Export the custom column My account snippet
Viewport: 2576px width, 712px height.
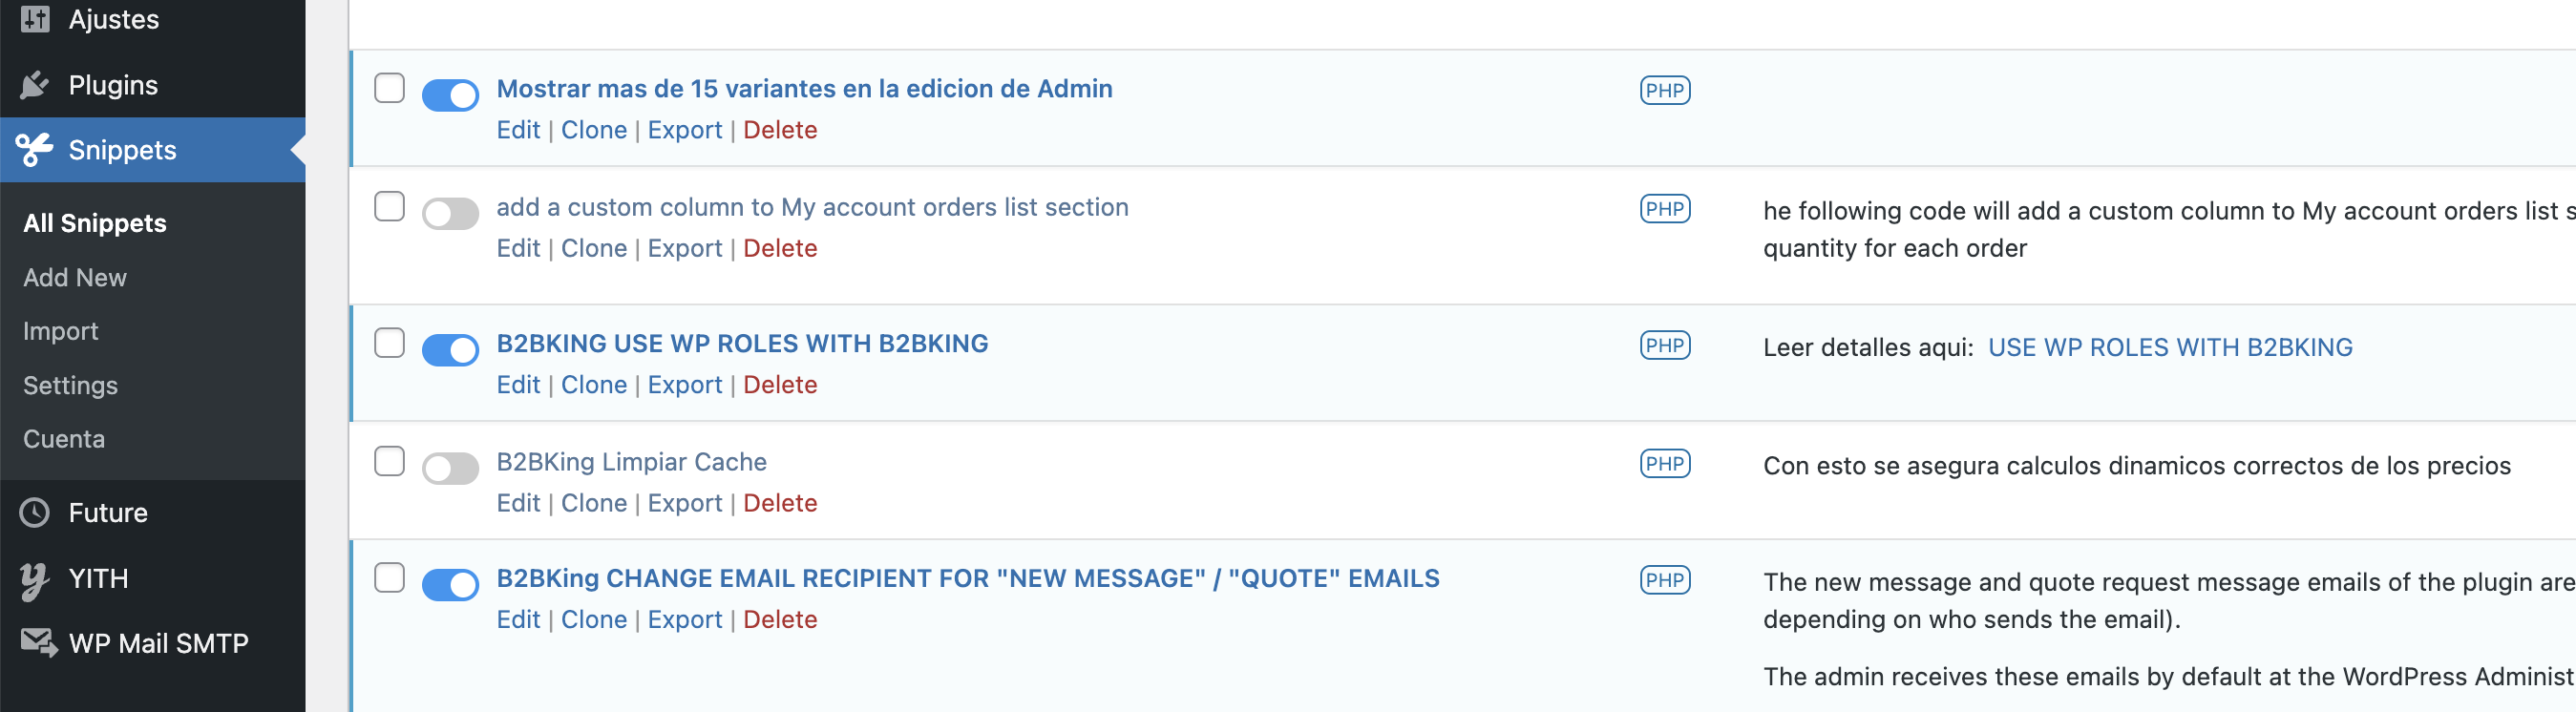point(685,249)
